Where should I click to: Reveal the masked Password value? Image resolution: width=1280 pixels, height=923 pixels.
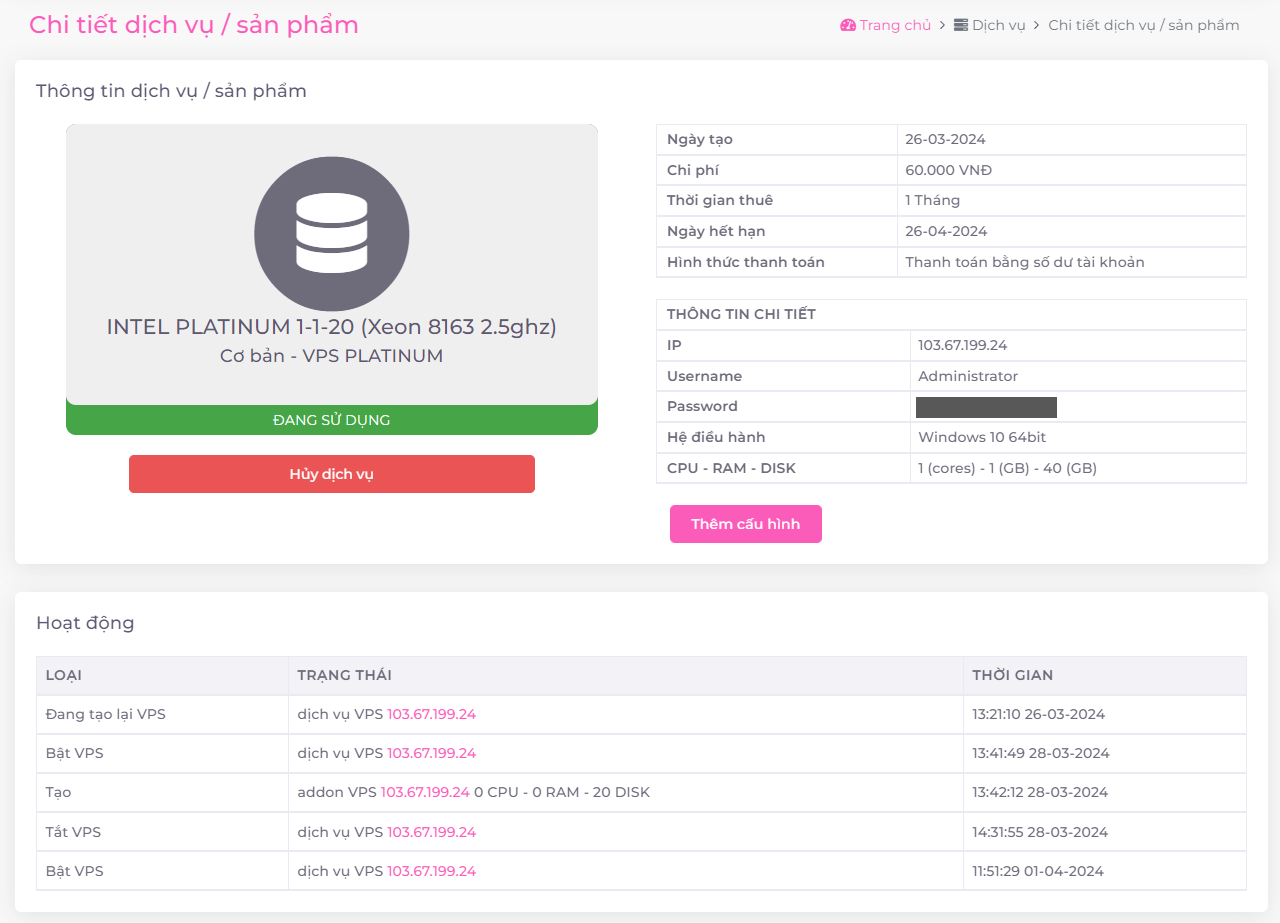click(986, 407)
